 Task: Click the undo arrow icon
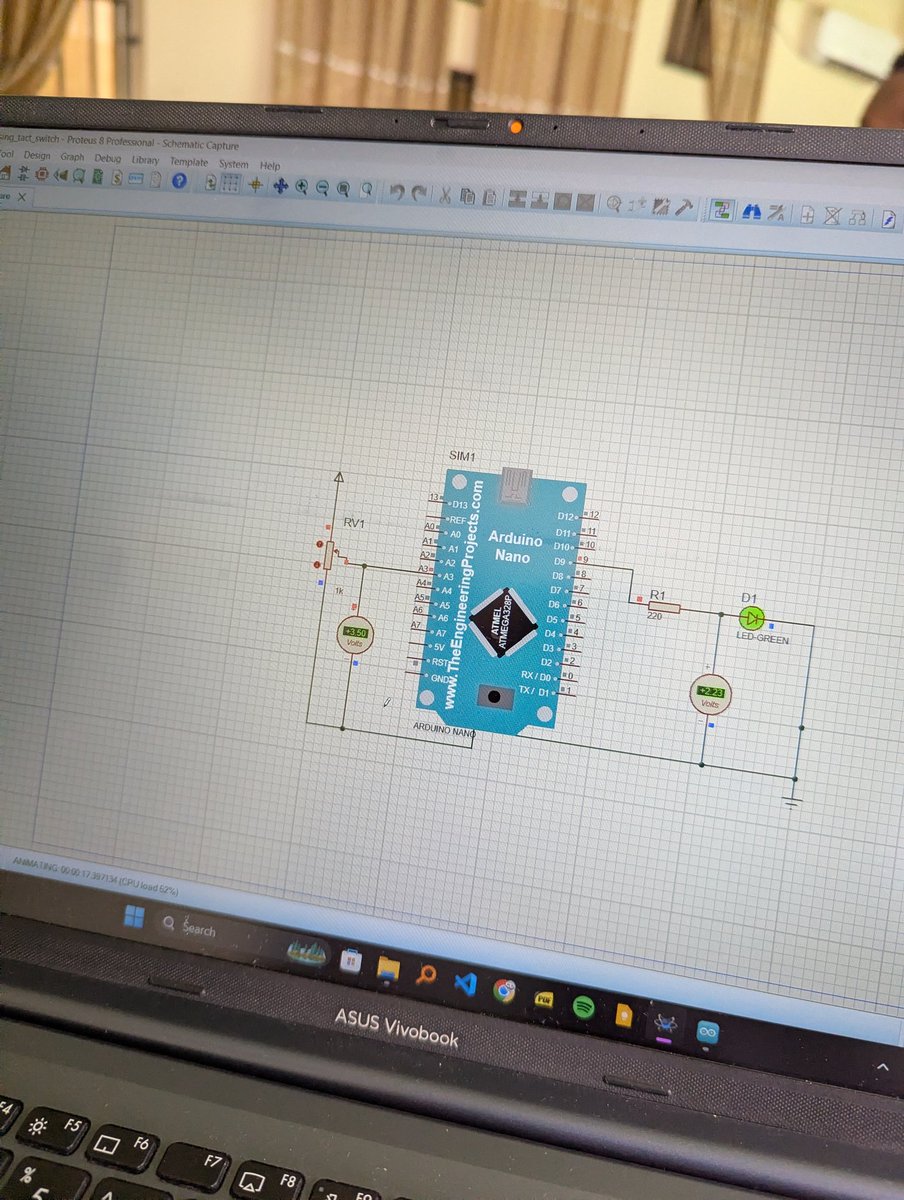(x=397, y=191)
